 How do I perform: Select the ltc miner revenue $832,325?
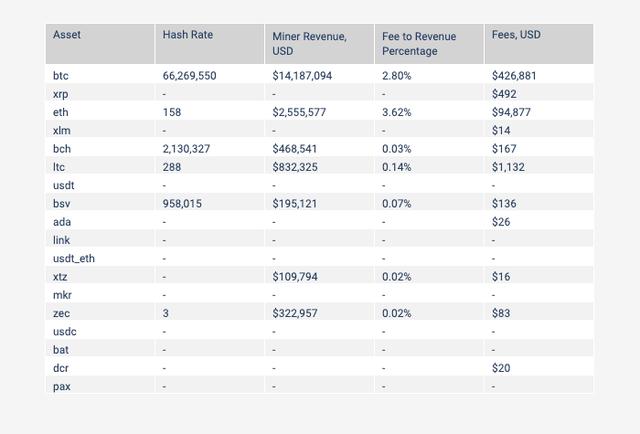(x=295, y=167)
